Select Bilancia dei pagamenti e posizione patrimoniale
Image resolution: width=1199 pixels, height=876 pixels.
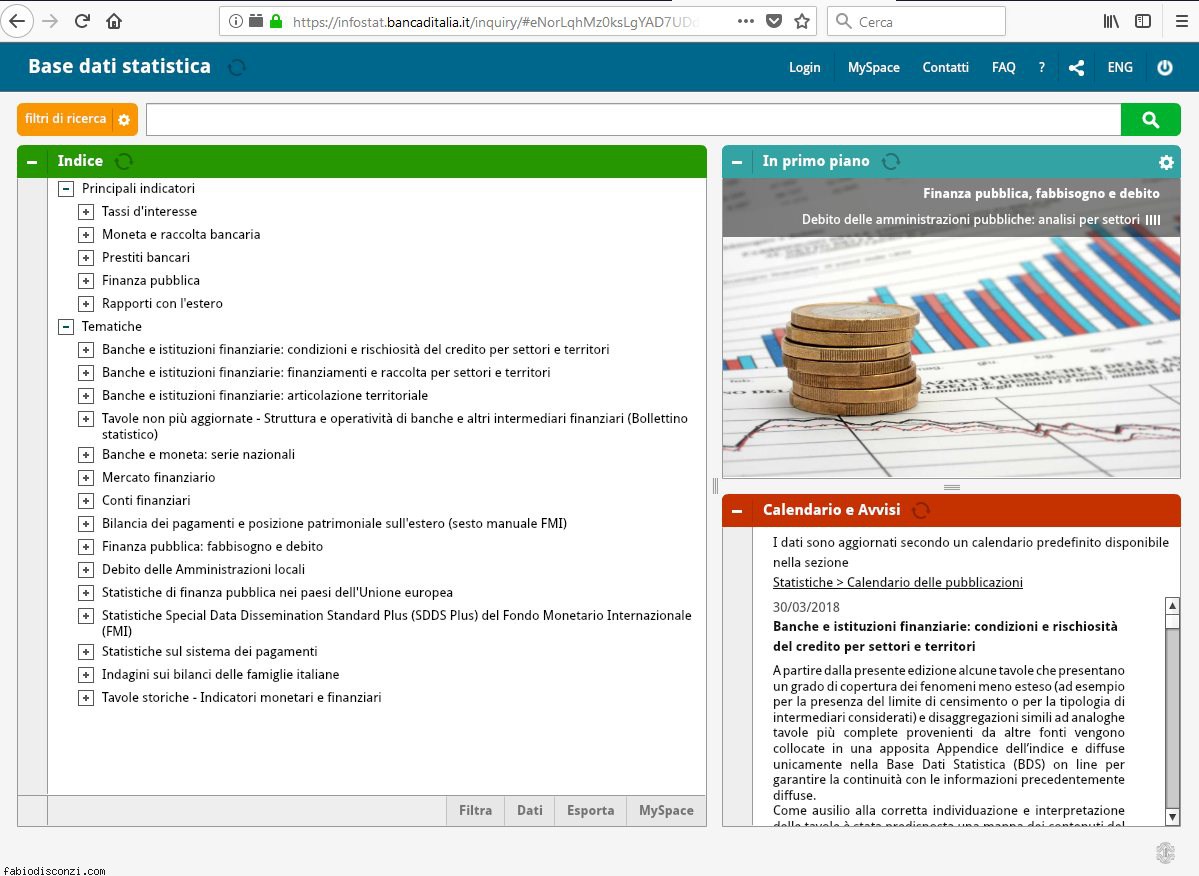coord(334,524)
